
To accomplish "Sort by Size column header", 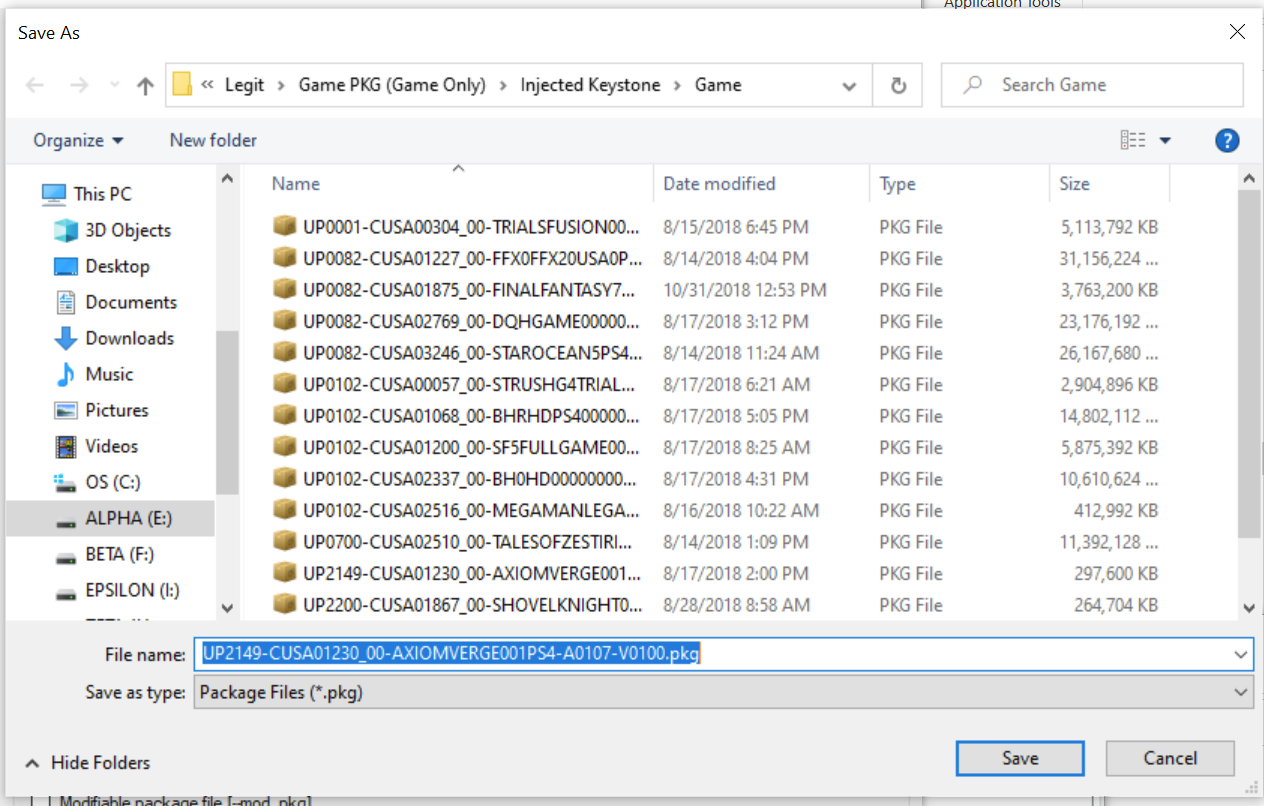I will 1075,184.
